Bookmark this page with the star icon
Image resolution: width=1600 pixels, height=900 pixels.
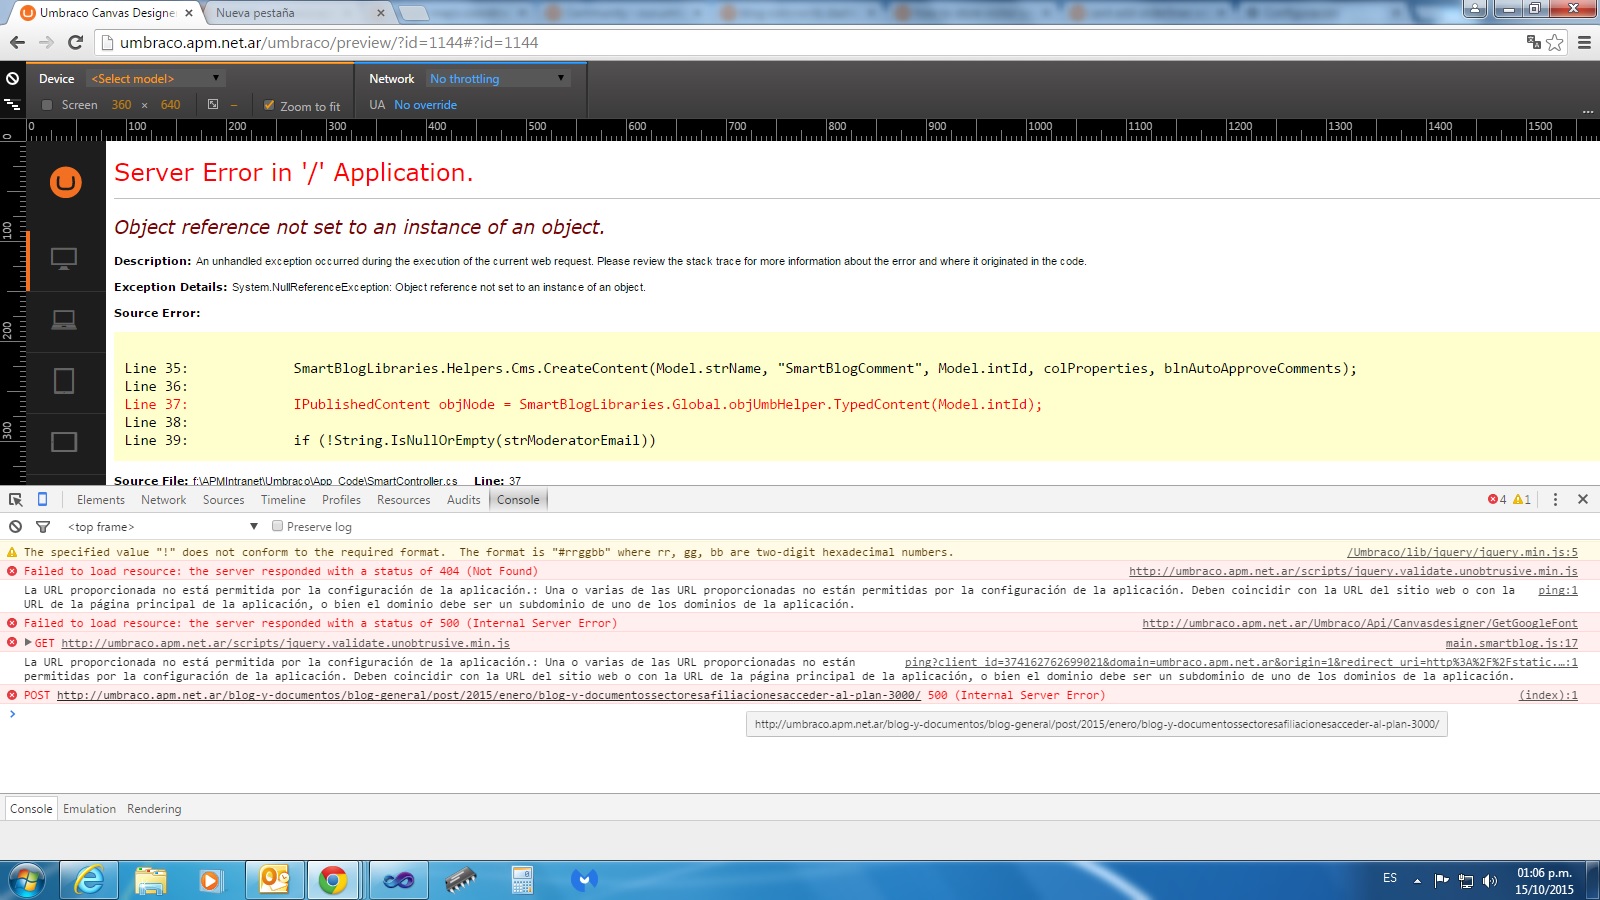point(1555,42)
